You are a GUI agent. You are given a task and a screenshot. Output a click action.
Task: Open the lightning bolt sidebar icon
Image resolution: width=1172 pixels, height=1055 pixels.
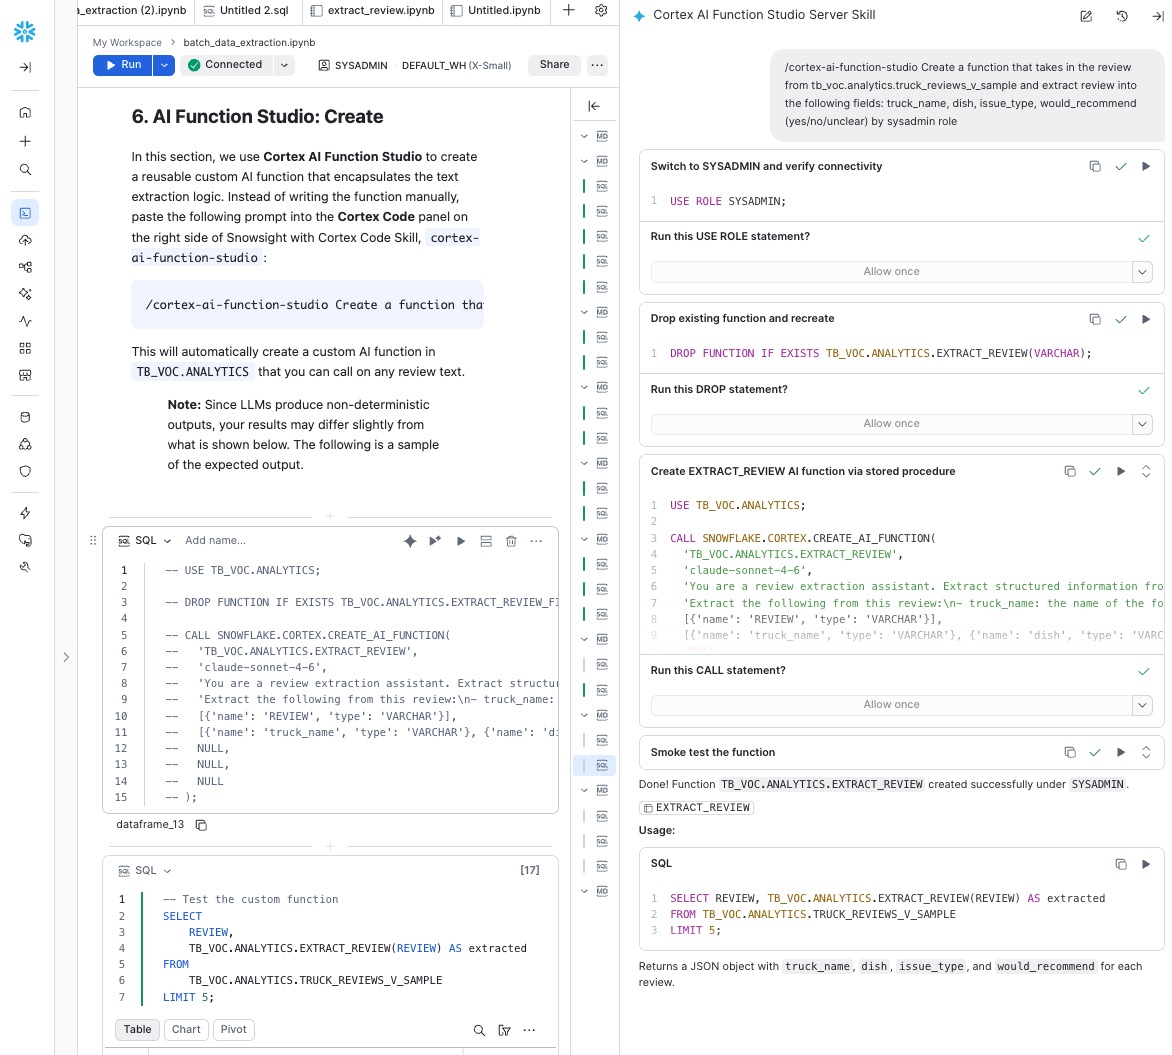coord(25,513)
